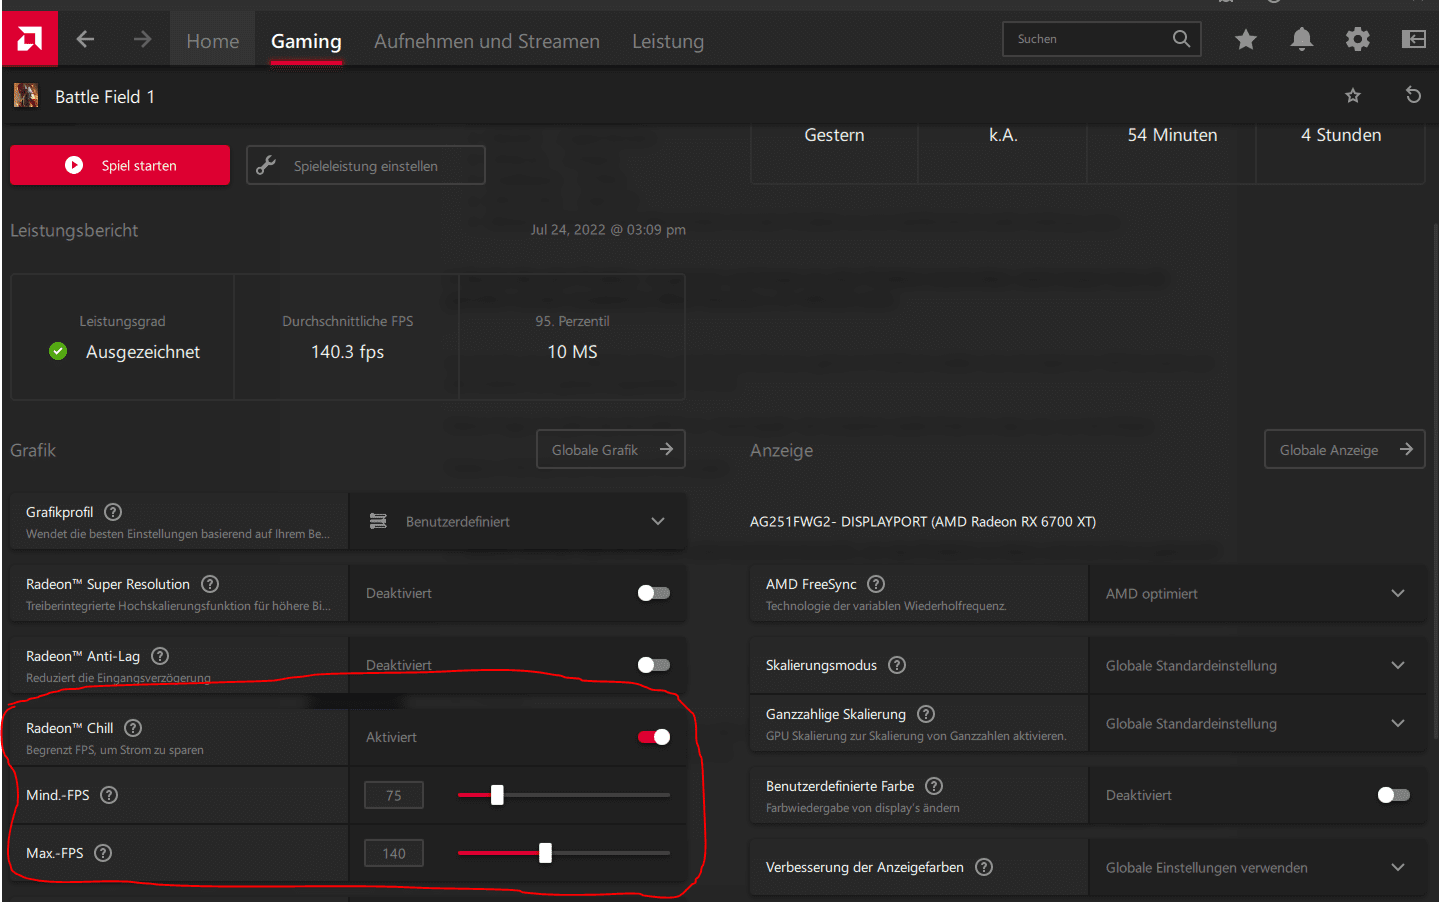Open AMD FreeSync AMD optimiert dropdown
Viewport: 1439px width, 902px height.
[x=1257, y=593]
